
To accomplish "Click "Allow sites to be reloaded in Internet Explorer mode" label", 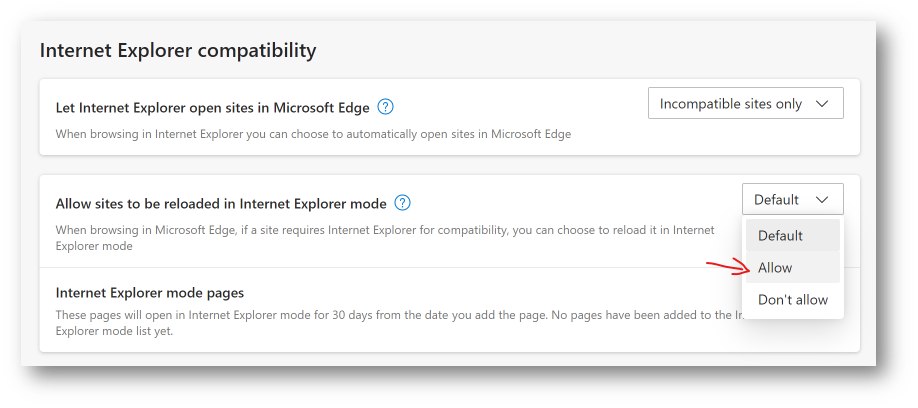I will click(x=220, y=204).
